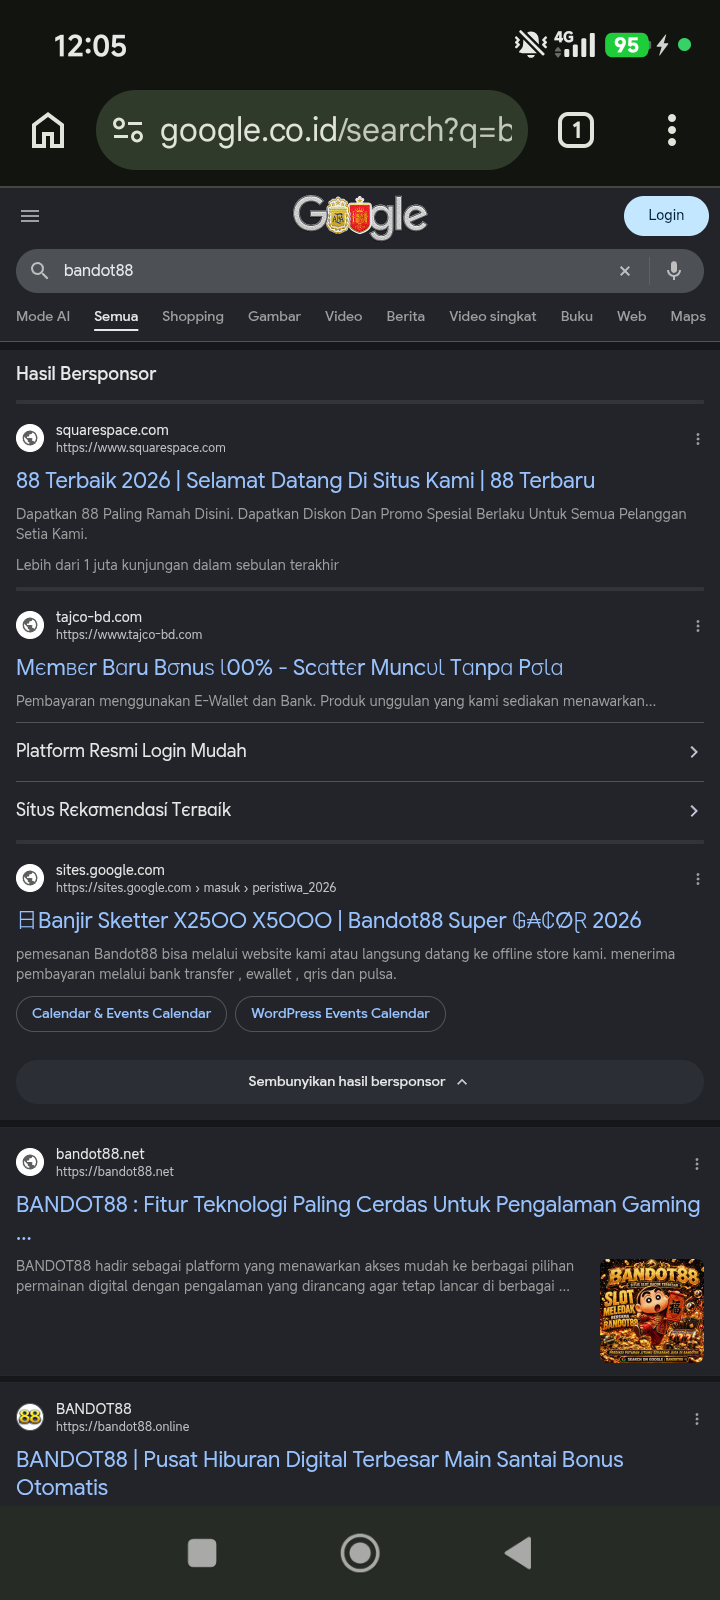The image size is (720, 1600).
Task: Expand Situs Rekomendasi Terbaik row
Action: tap(360, 811)
